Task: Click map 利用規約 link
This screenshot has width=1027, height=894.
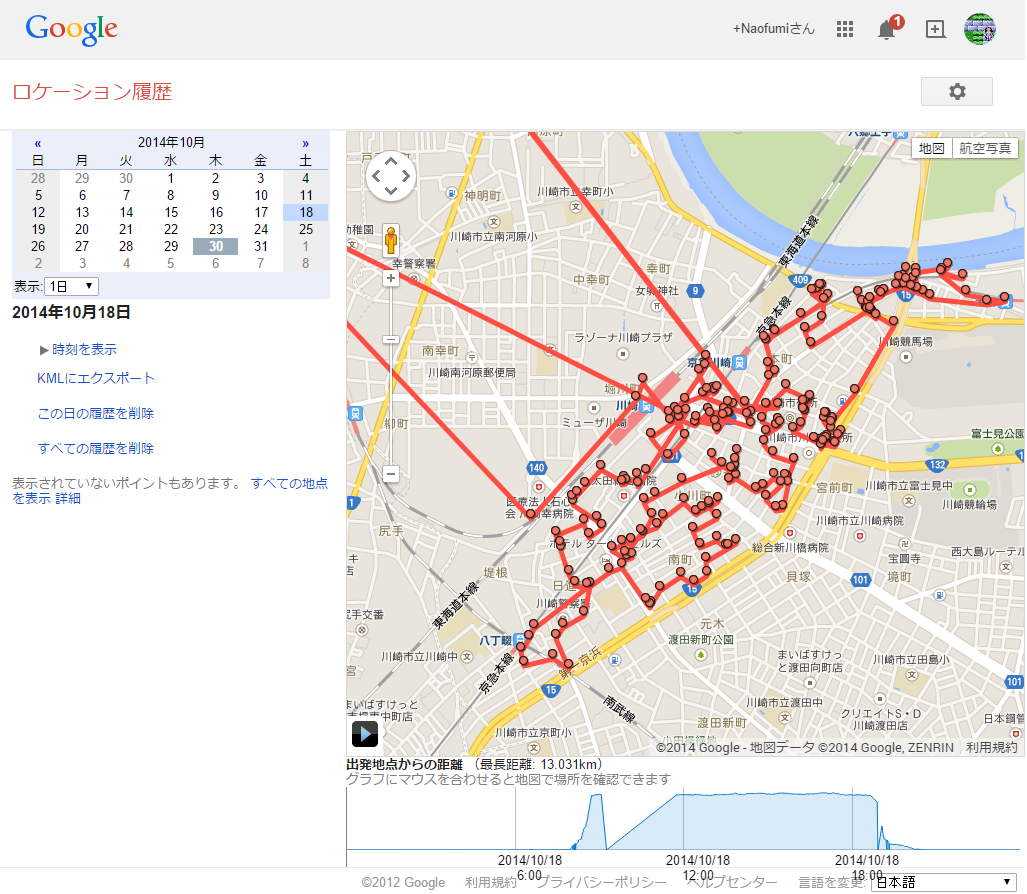Action: click(991, 747)
